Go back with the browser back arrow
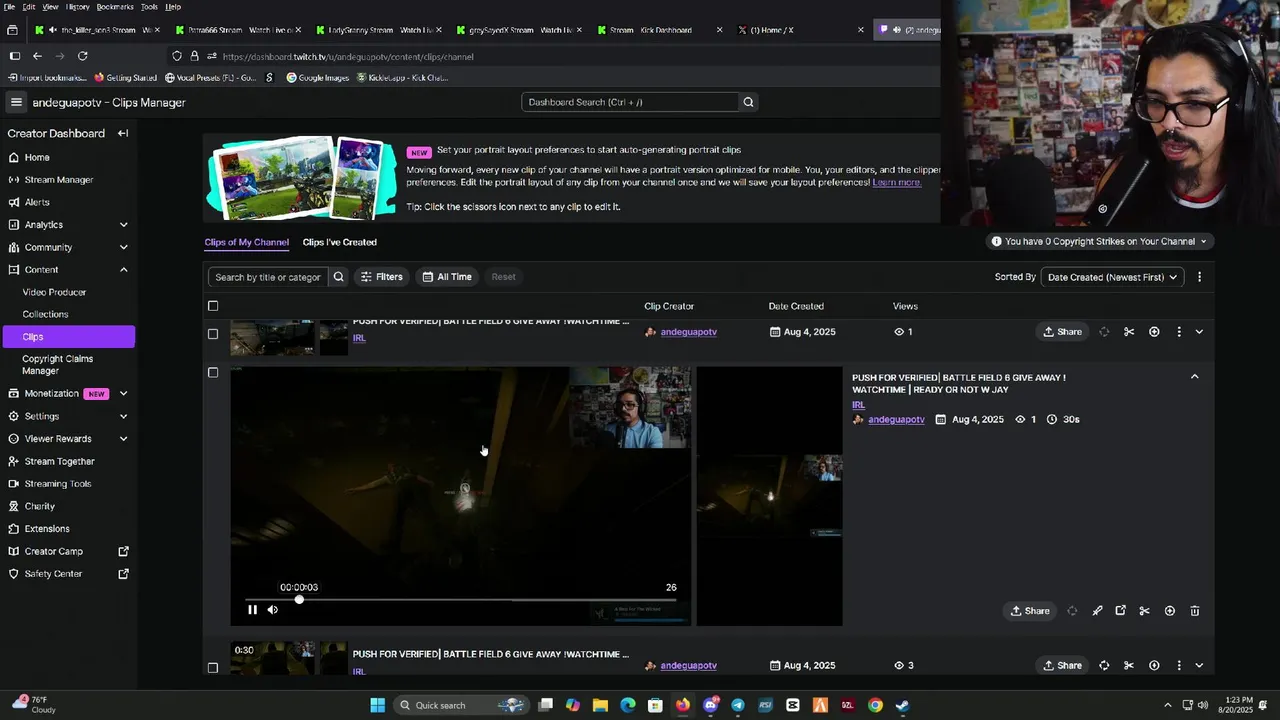Screen dimensions: 1280x720 (x=37, y=56)
